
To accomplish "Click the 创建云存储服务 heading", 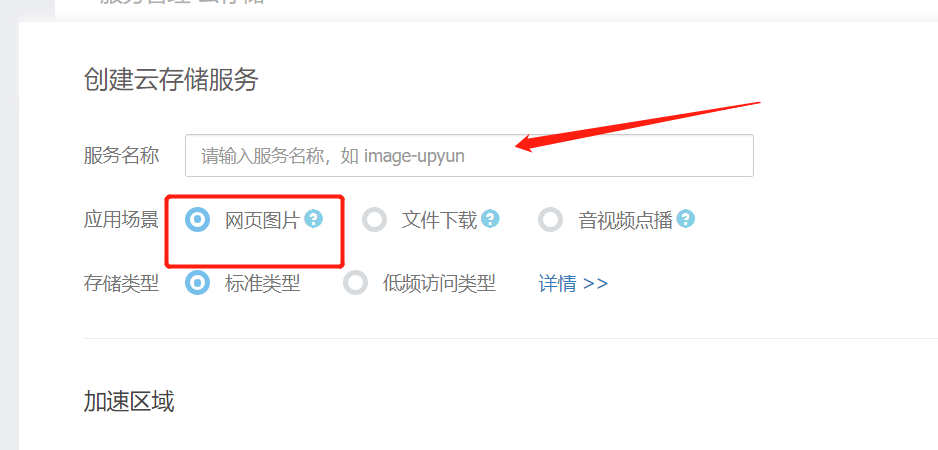I will click(171, 80).
